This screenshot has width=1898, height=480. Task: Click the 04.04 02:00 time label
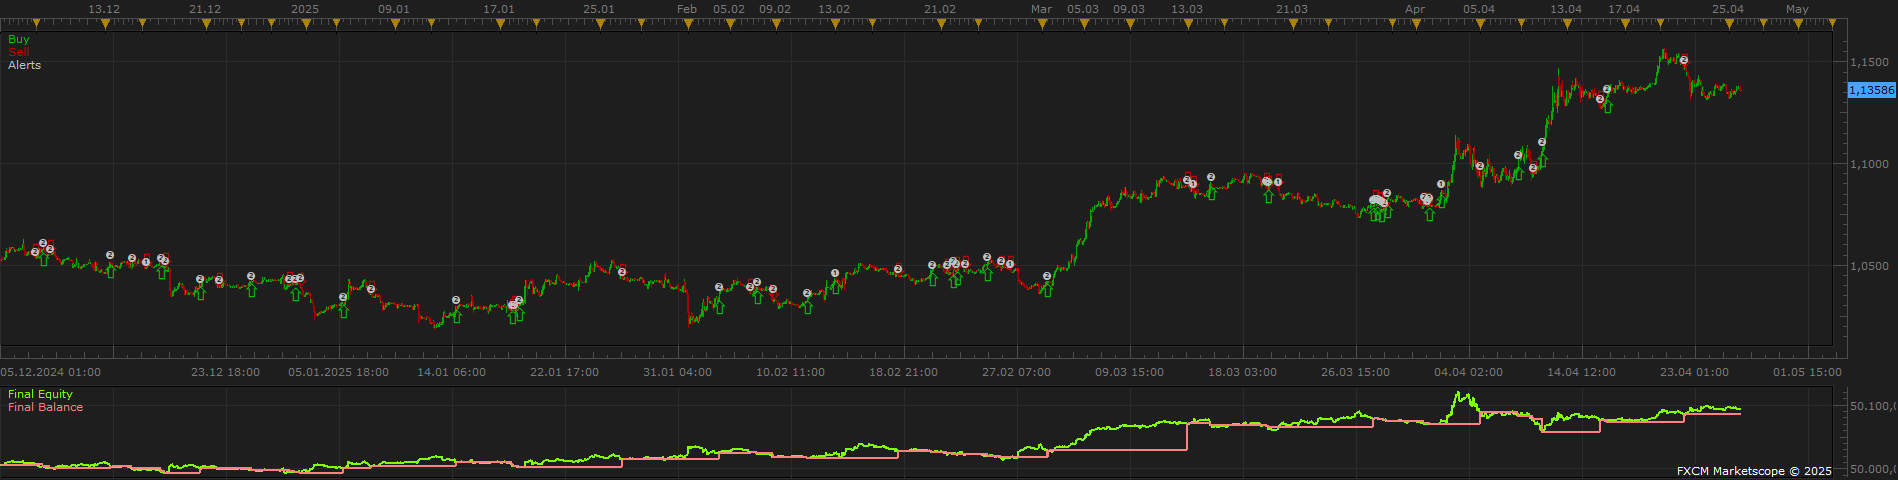[1468, 372]
